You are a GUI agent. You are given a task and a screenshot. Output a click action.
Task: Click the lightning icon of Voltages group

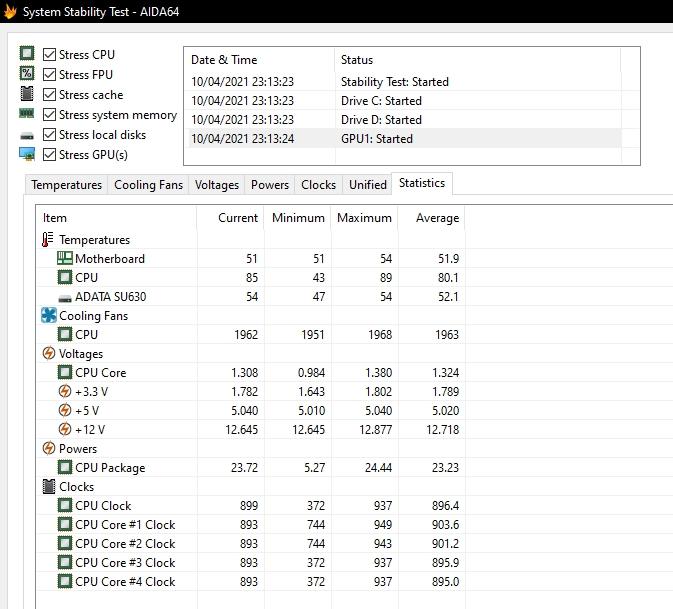49,353
